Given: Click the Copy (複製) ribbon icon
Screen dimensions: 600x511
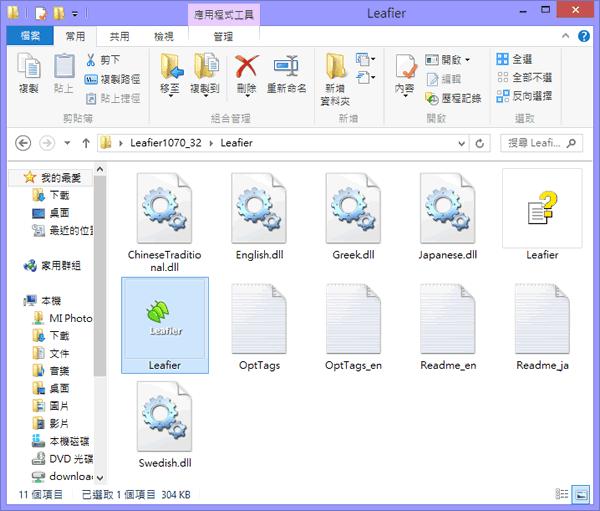Looking at the screenshot, I should (x=28, y=73).
